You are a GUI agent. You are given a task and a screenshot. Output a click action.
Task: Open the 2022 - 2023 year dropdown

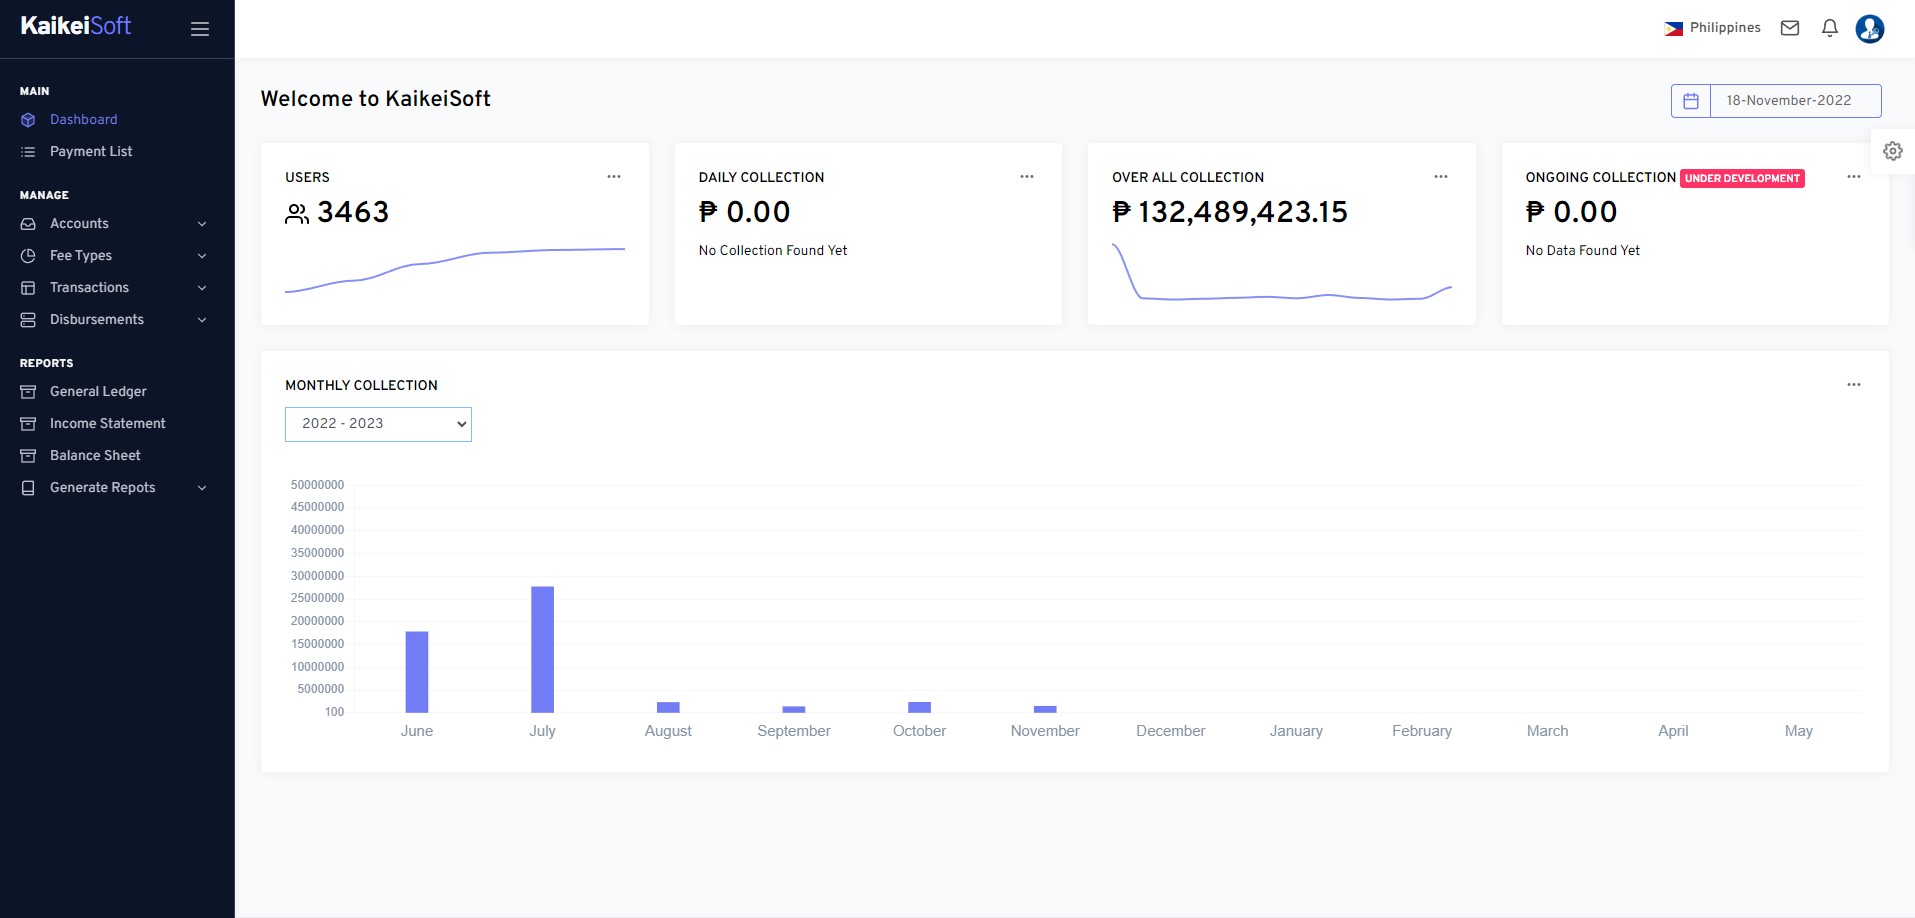point(378,424)
